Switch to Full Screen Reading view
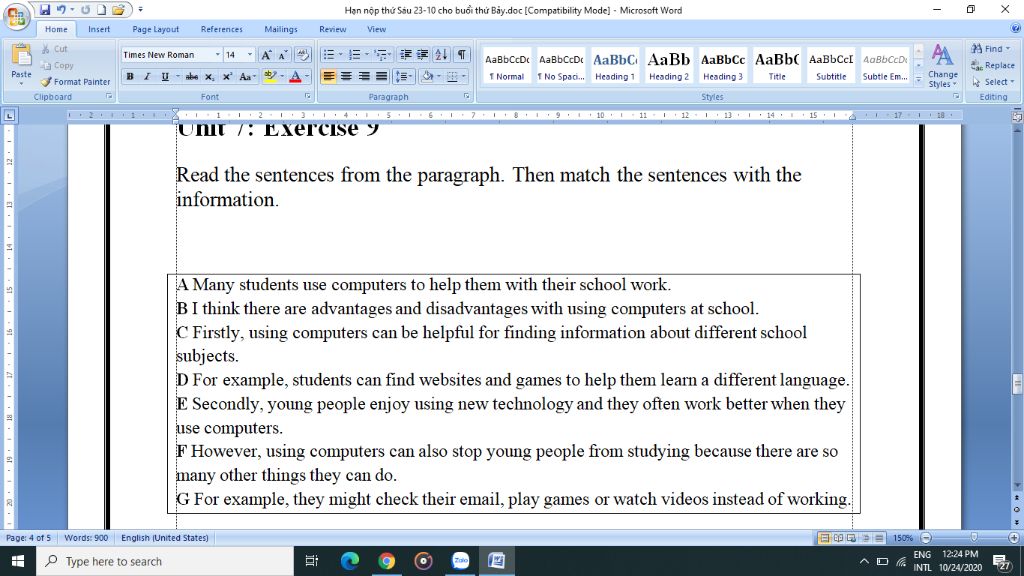 point(838,538)
